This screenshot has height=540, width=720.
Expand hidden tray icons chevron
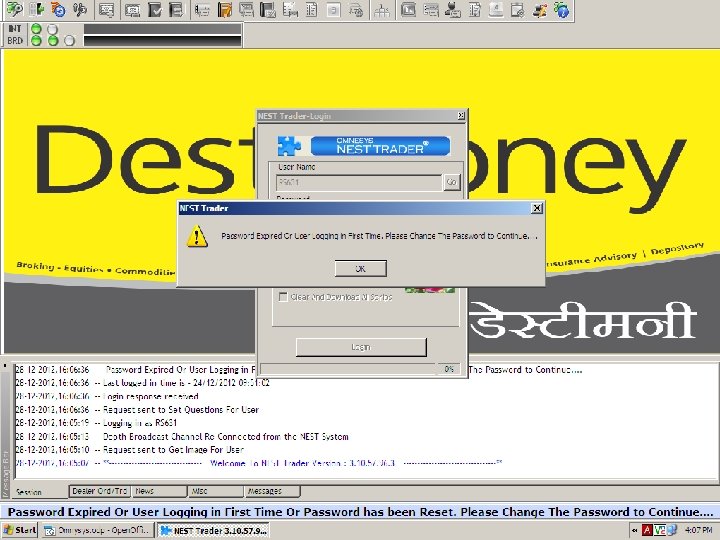pyautogui.click(x=635, y=531)
